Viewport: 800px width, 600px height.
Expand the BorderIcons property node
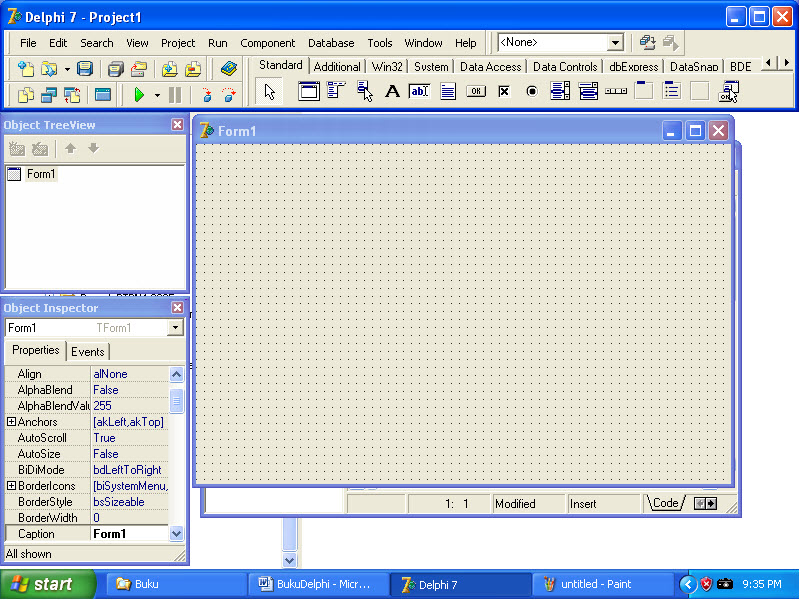[9, 485]
